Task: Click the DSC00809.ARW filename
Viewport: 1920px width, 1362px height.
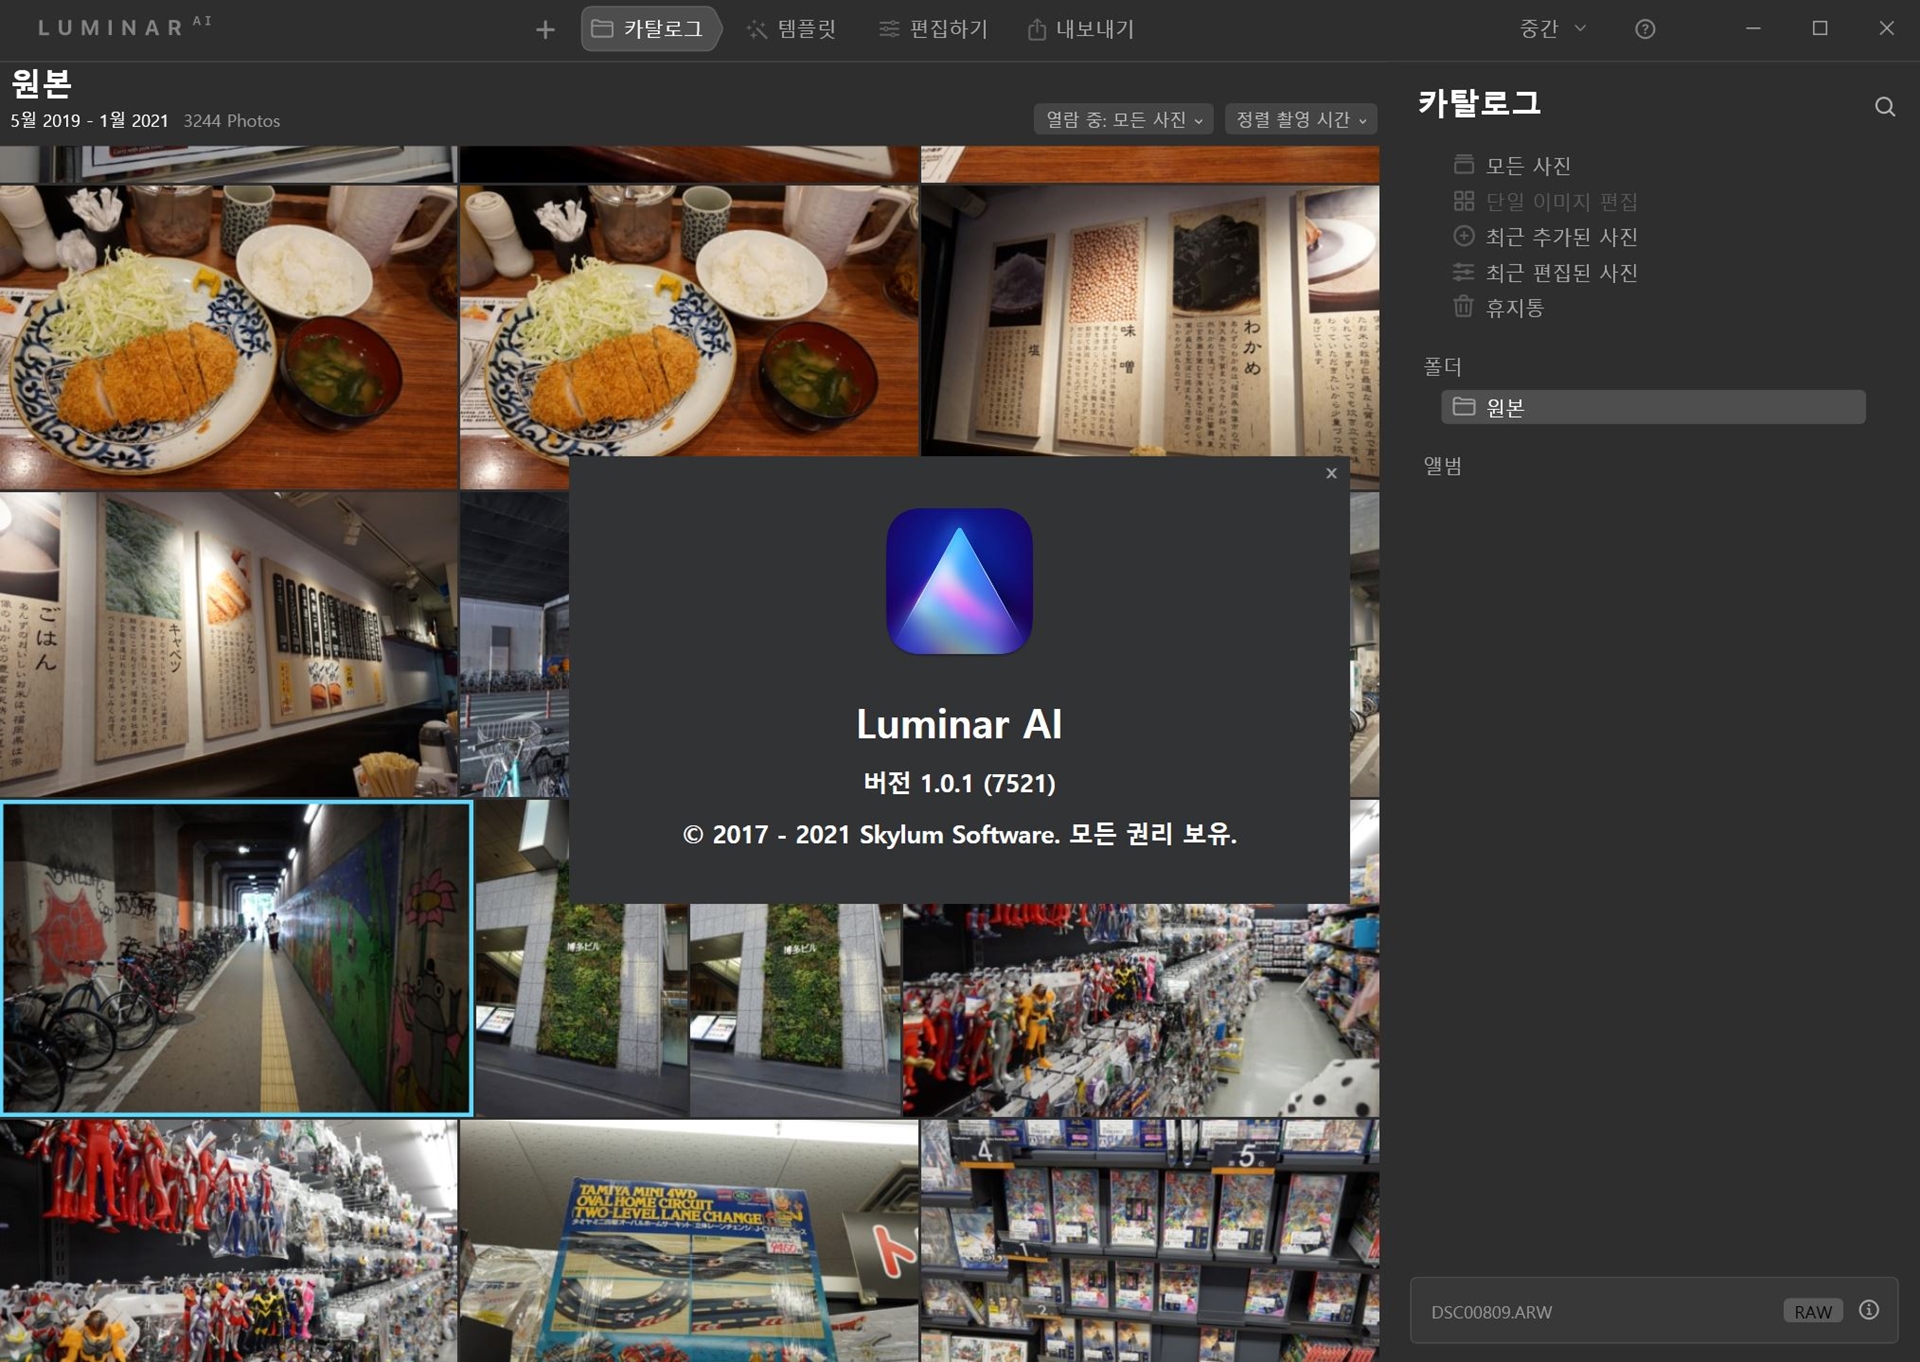Action: coord(1491,1312)
